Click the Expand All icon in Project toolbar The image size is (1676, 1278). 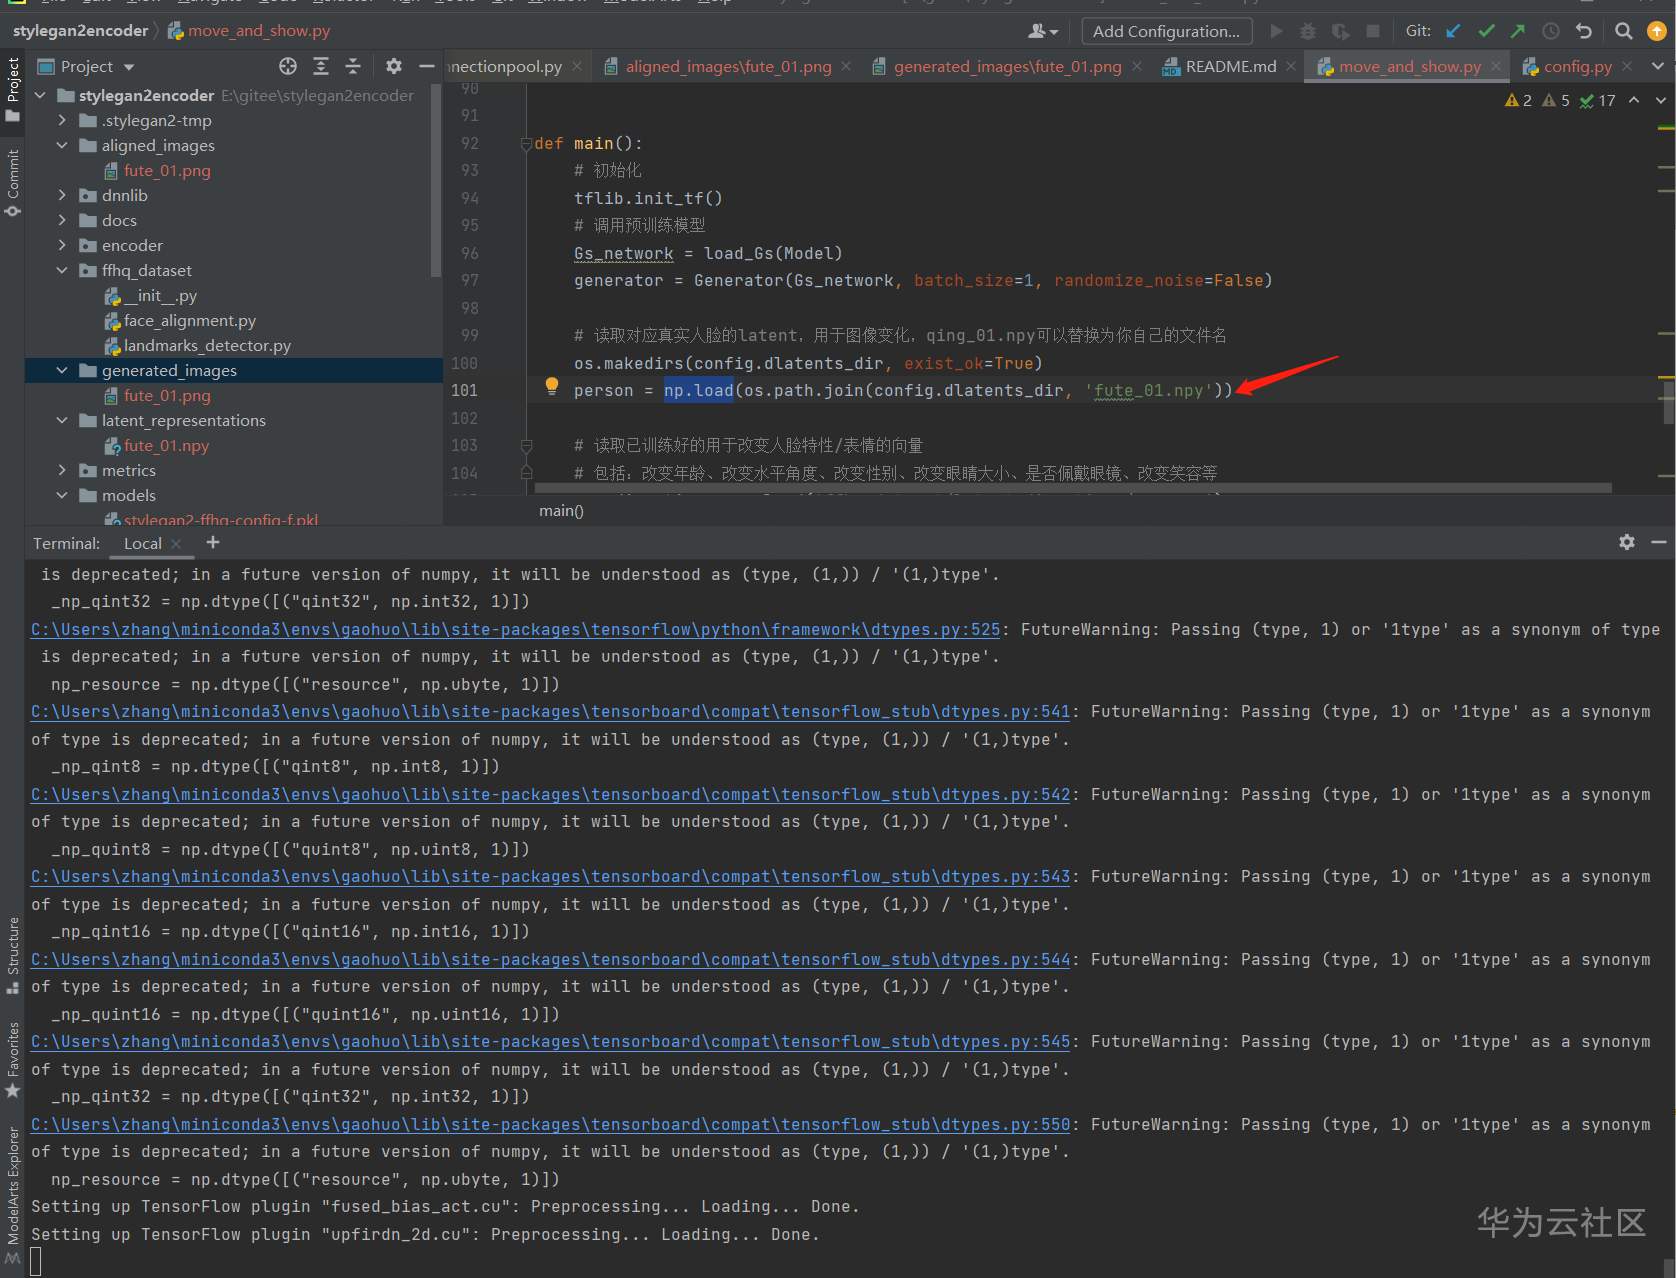(x=321, y=66)
